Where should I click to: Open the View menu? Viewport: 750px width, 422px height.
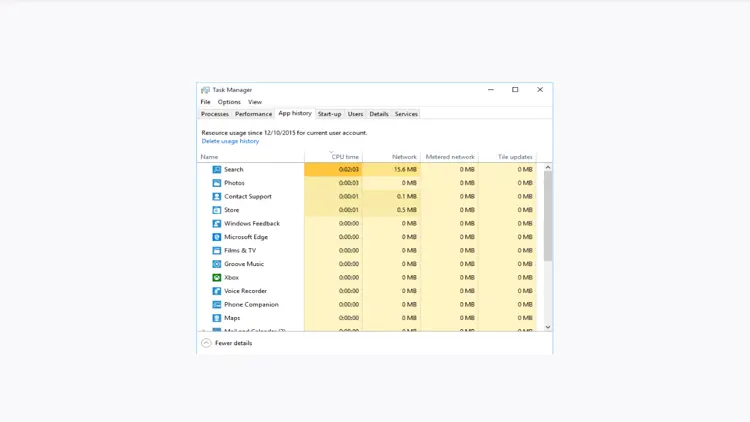[x=255, y=102]
